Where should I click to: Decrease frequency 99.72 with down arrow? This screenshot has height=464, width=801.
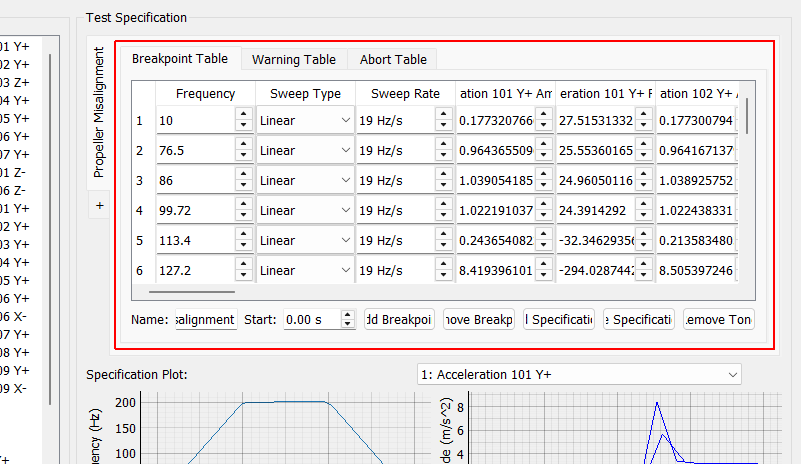244,215
